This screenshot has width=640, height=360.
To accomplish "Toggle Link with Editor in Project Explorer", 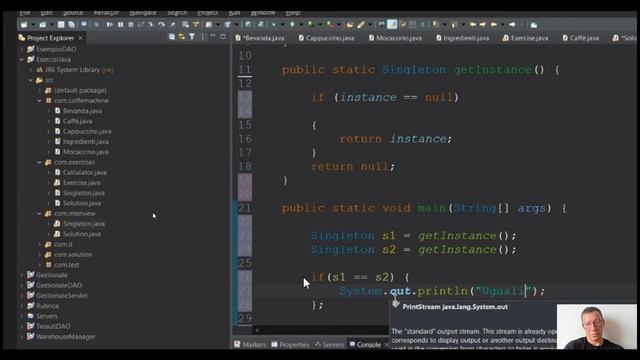I will [x=182, y=37].
